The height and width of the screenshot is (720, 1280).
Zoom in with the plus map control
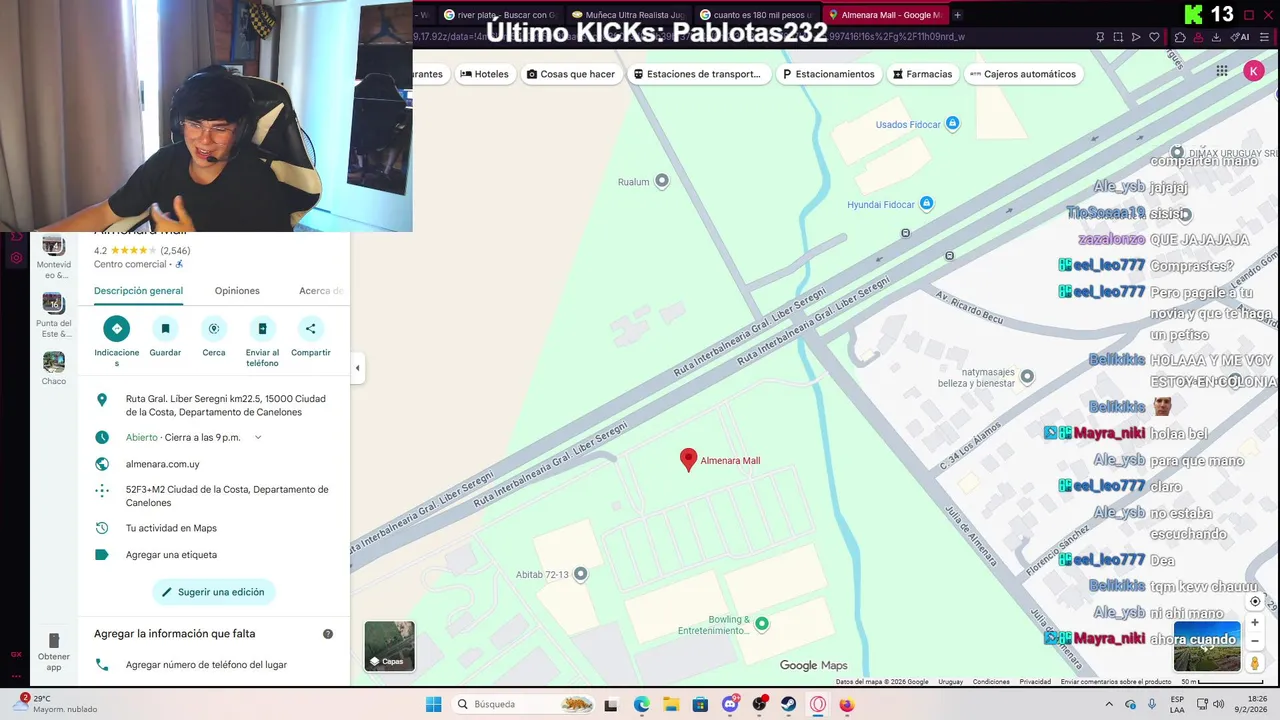point(1255,622)
